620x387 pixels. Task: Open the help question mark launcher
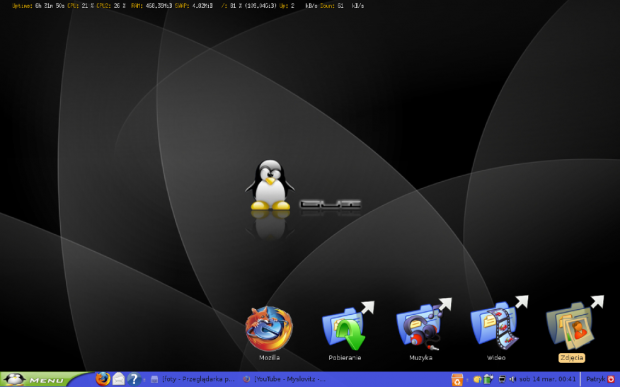pyautogui.click(x=134, y=379)
